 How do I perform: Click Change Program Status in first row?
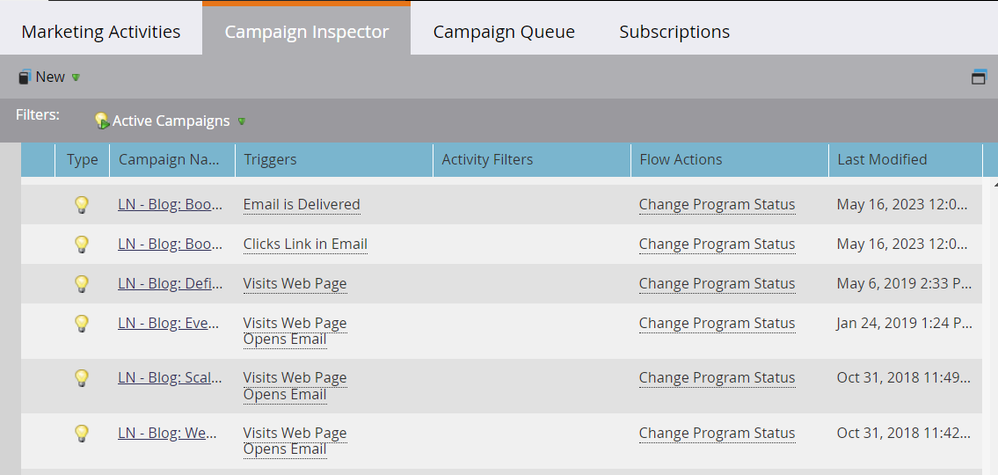coord(717,205)
